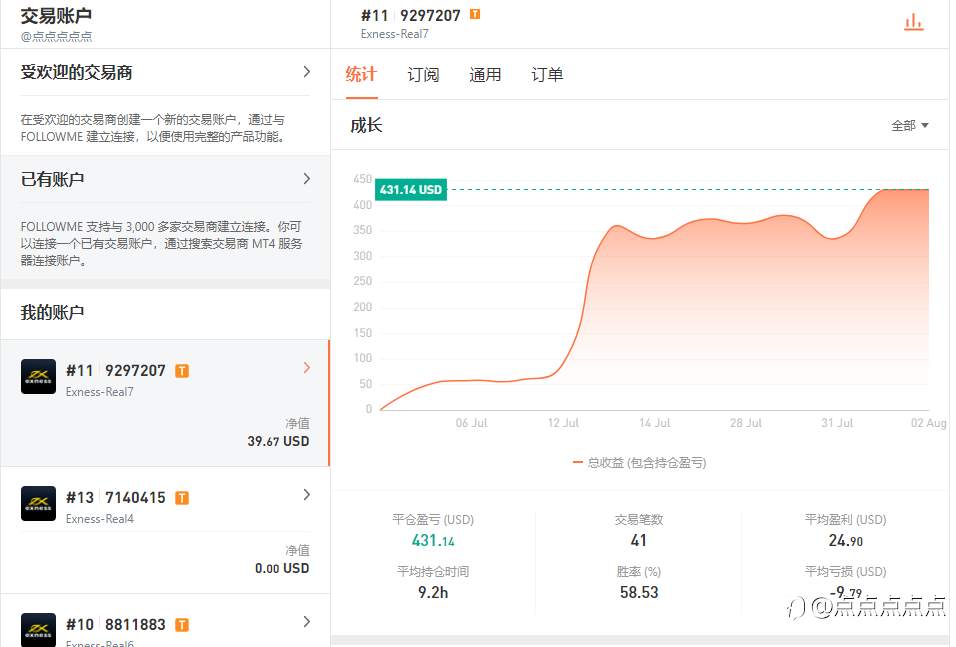Toggle the 总收益 (包含持仓盈亏) legend item

pyautogui.click(x=639, y=463)
